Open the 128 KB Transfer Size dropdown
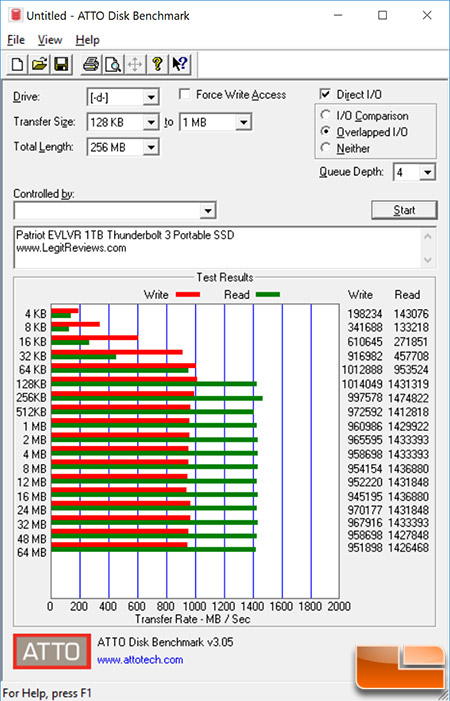The image size is (450, 701). point(151,122)
